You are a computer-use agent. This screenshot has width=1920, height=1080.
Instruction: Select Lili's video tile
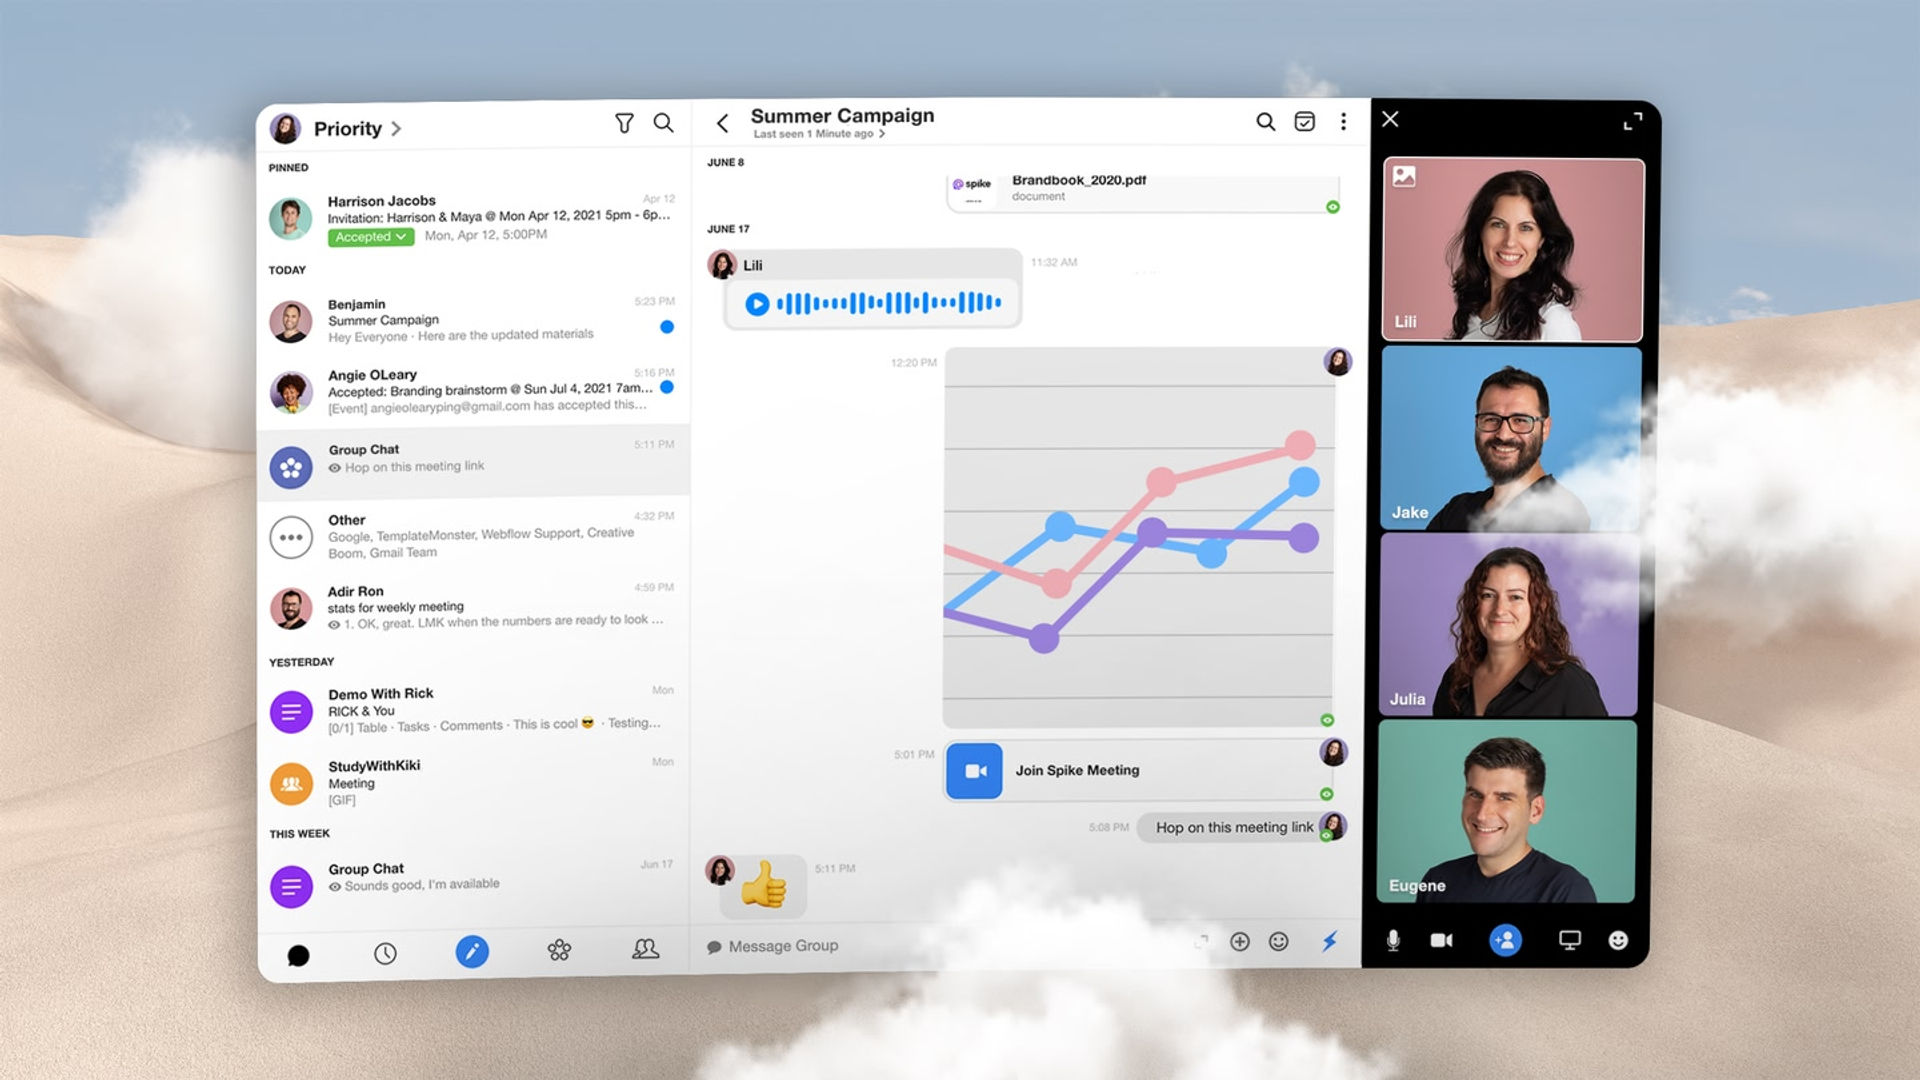pos(1513,249)
